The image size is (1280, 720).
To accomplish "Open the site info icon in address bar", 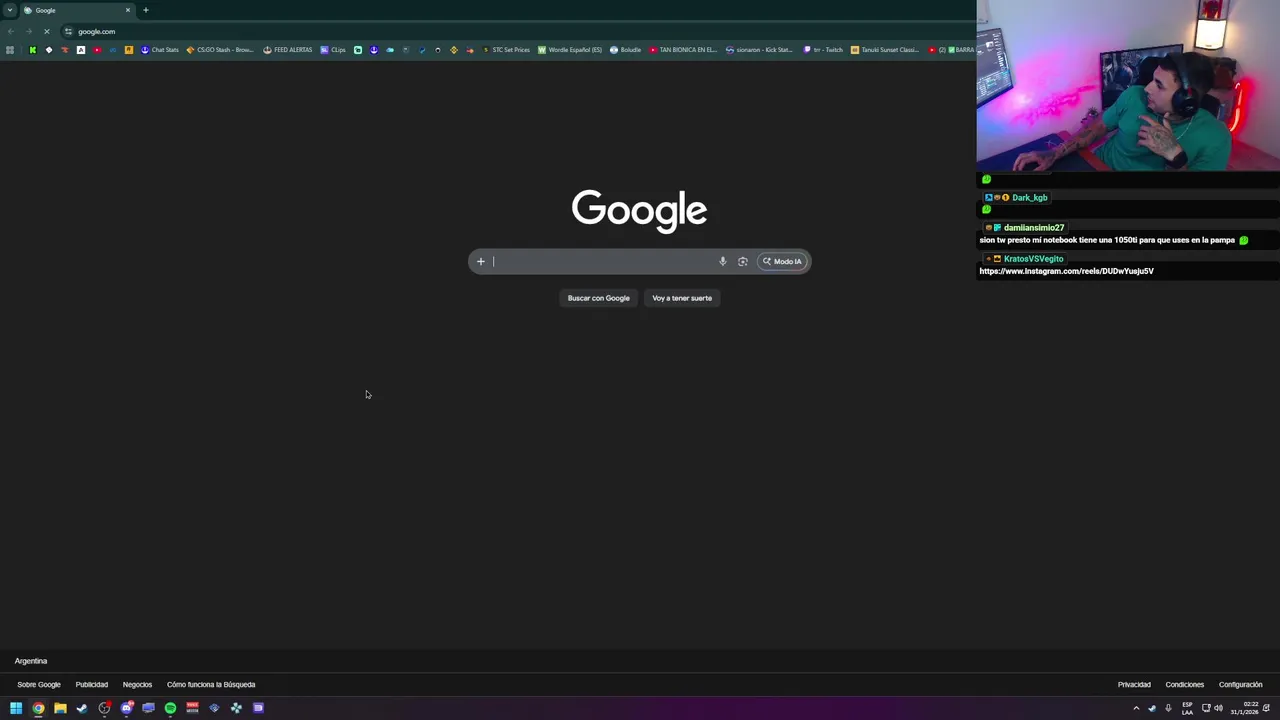I will (x=68, y=31).
